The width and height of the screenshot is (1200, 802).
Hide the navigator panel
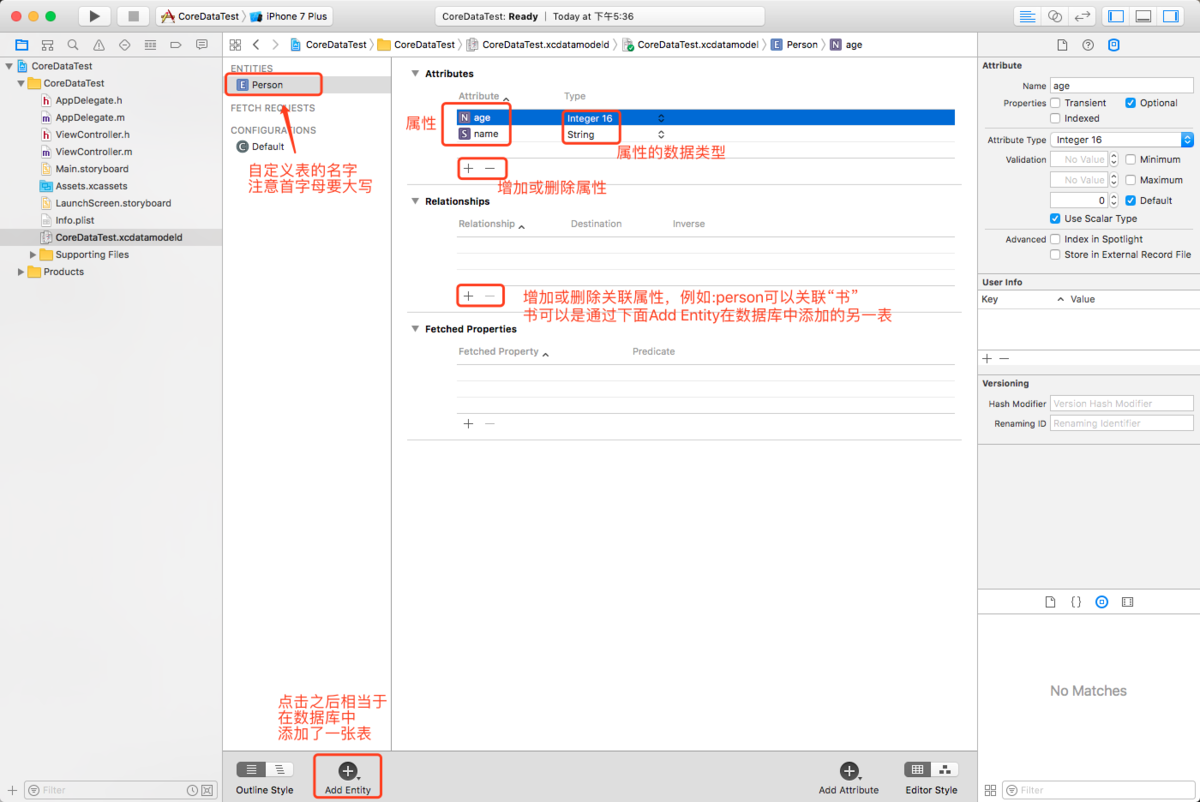1117,16
